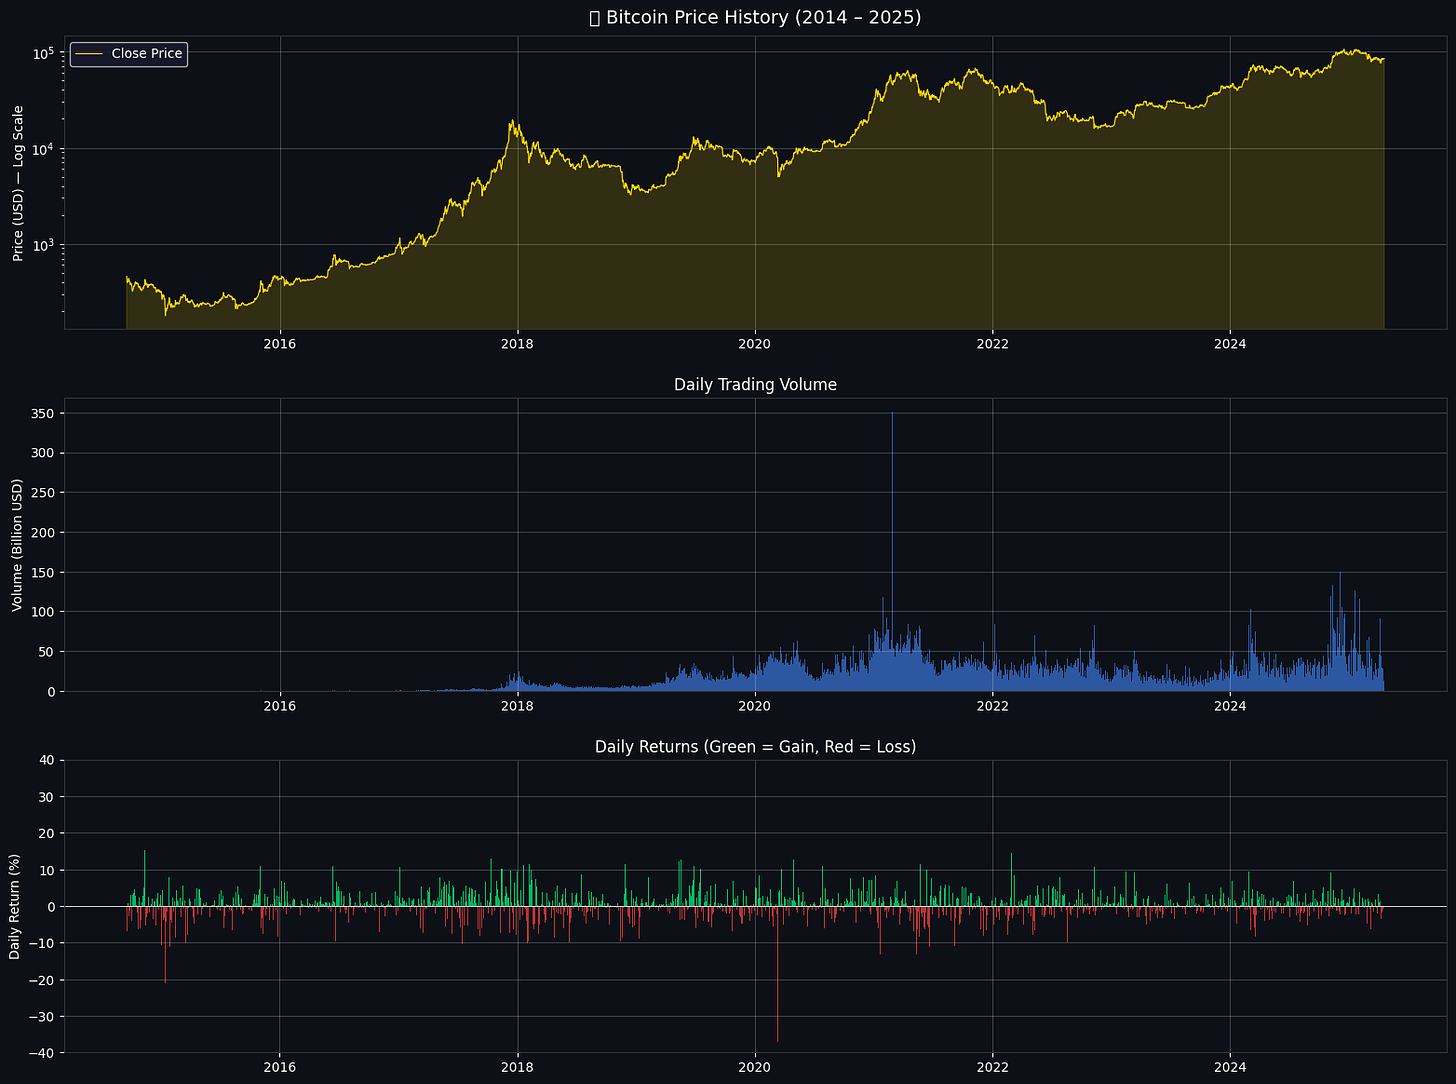Click the 0 tick on the volume axis
1456x1084 pixels.
pyautogui.click(x=49, y=691)
